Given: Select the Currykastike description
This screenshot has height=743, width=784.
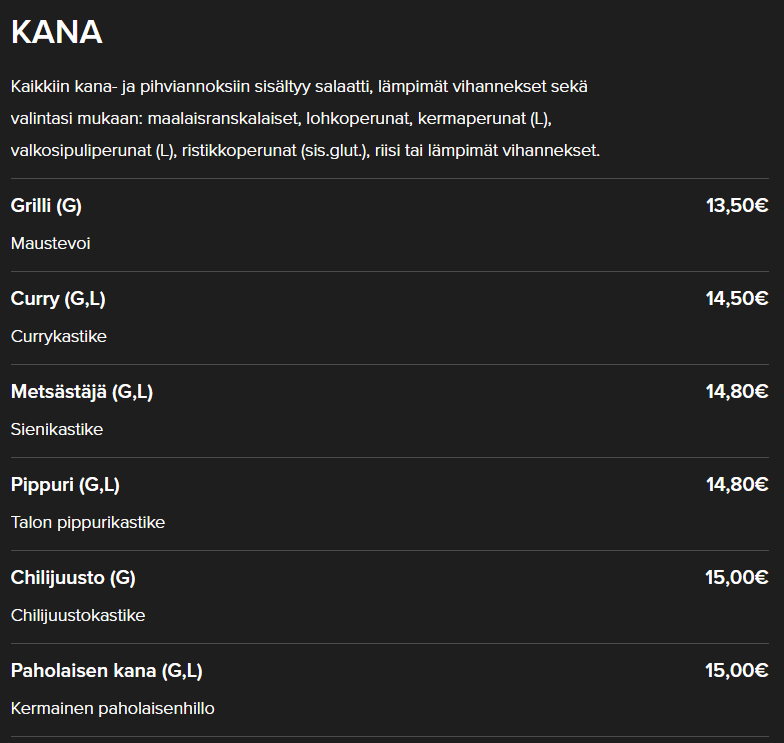Looking at the screenshot, I should (58, 336).
